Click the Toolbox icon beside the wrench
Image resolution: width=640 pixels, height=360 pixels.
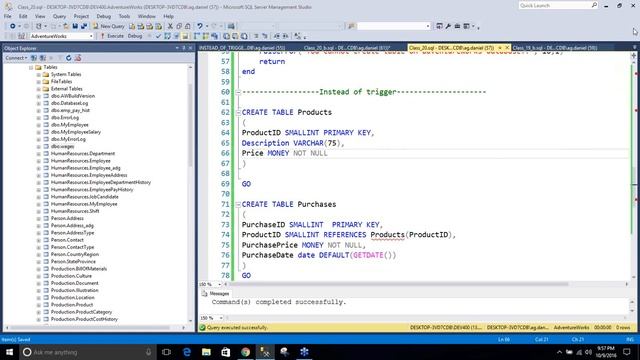457,26
